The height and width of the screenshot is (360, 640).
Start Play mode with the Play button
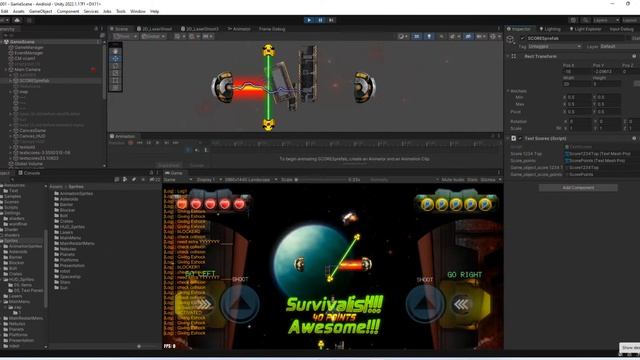pos(309,20)
